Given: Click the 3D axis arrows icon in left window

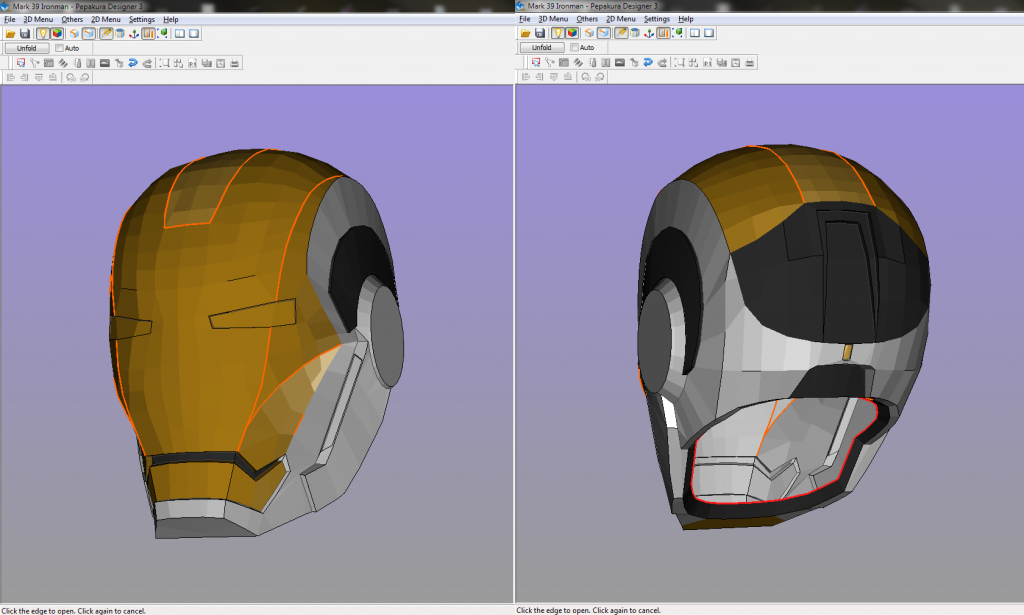Looking at the screenshot, I should (x=134, y=33).
